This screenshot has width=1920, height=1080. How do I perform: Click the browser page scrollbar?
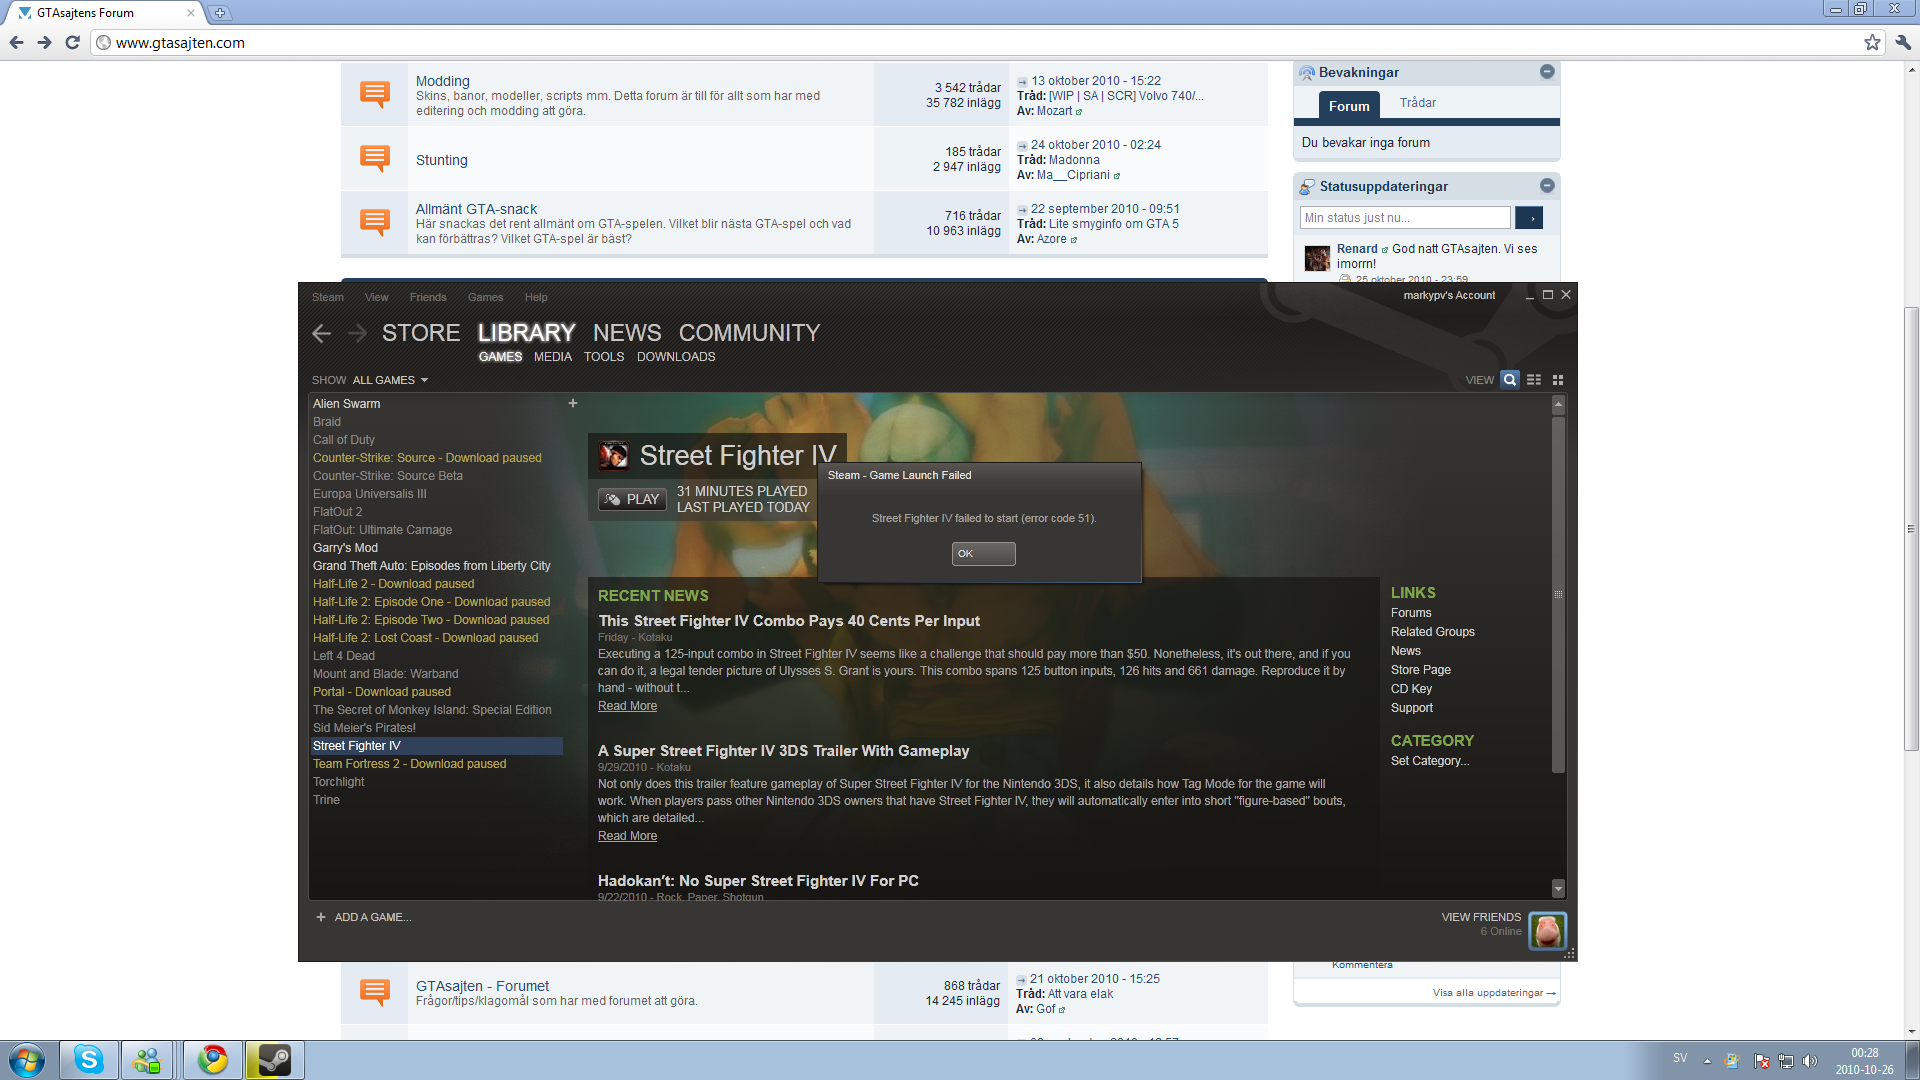1911,530
